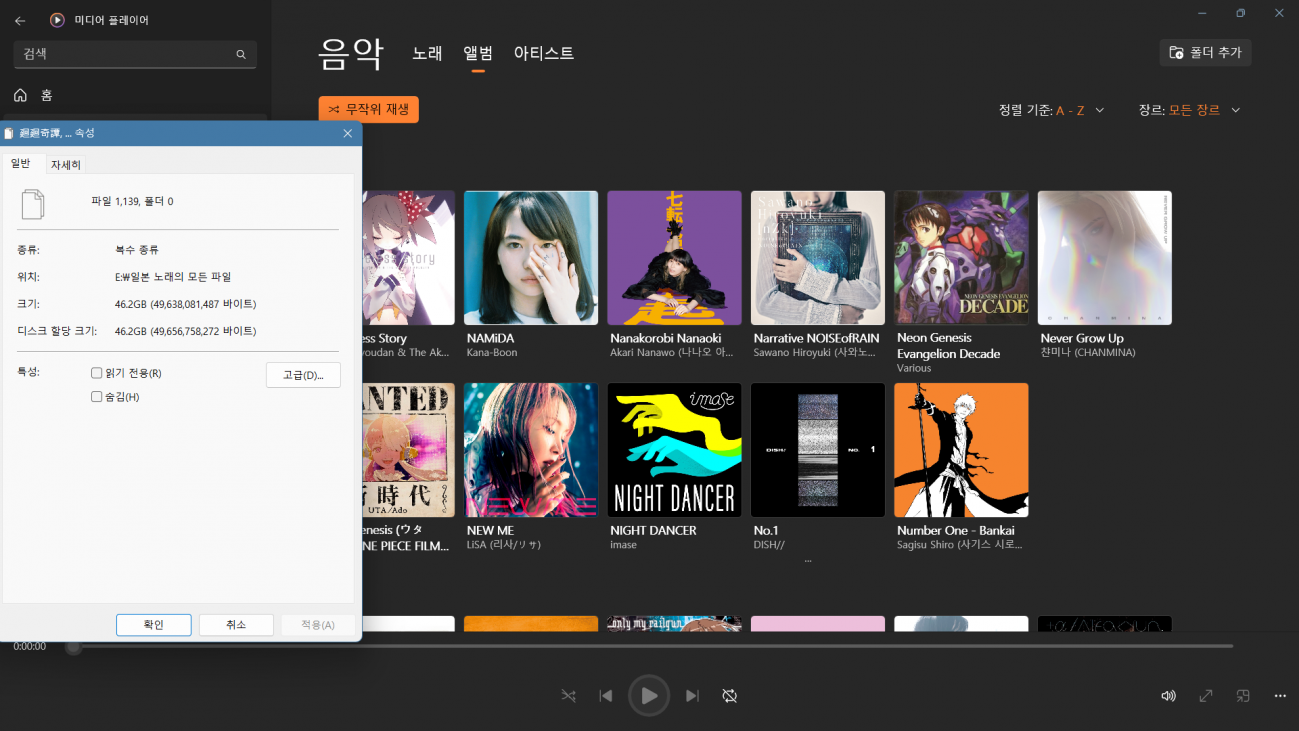Skip to next track
The image size is (1299, 731).
click(x=692, y=696)
